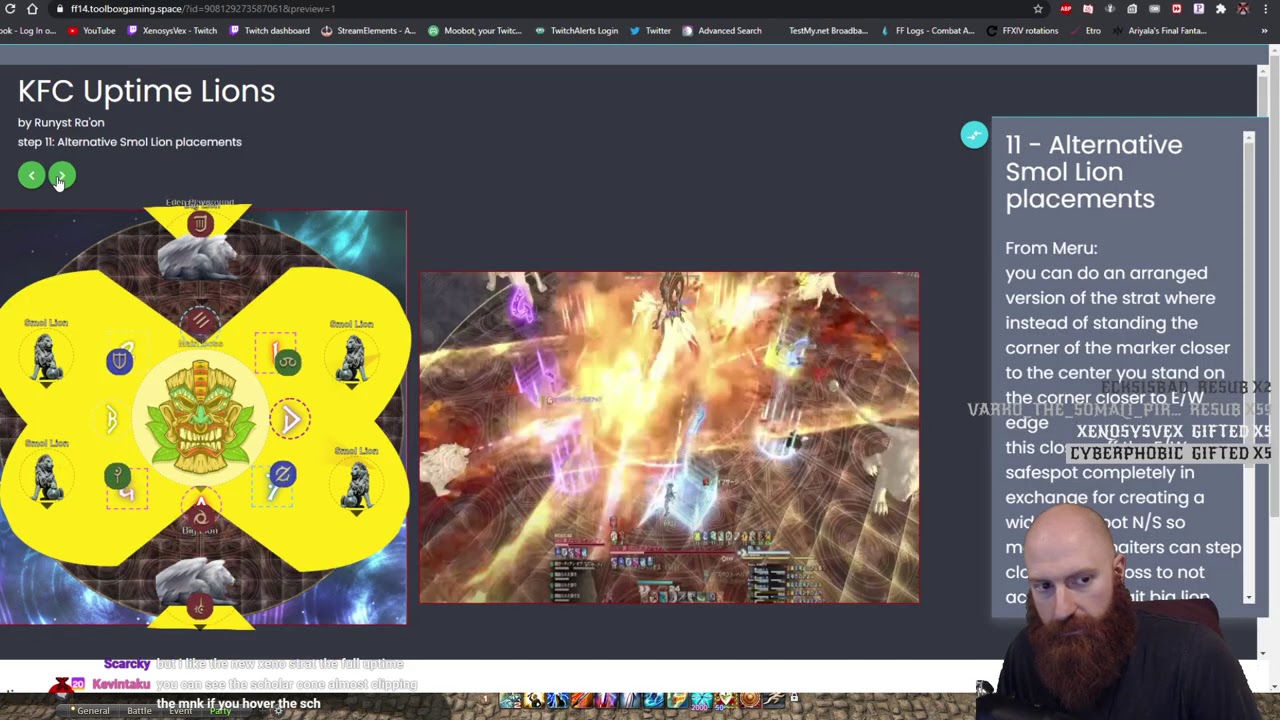Open Twitch dashboard bookmark
1280x720 pixels.
[x=269, y=31]
